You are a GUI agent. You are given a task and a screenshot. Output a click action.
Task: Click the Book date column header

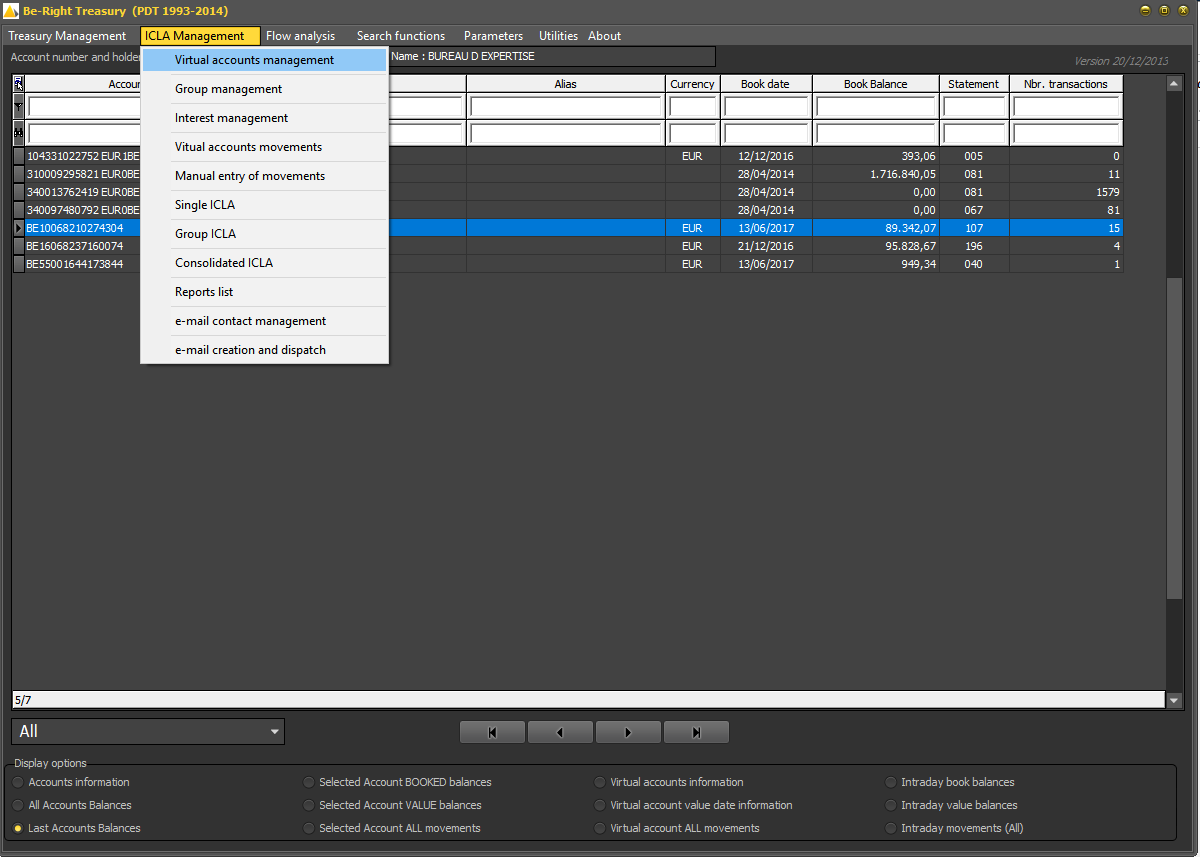(766, 84)
